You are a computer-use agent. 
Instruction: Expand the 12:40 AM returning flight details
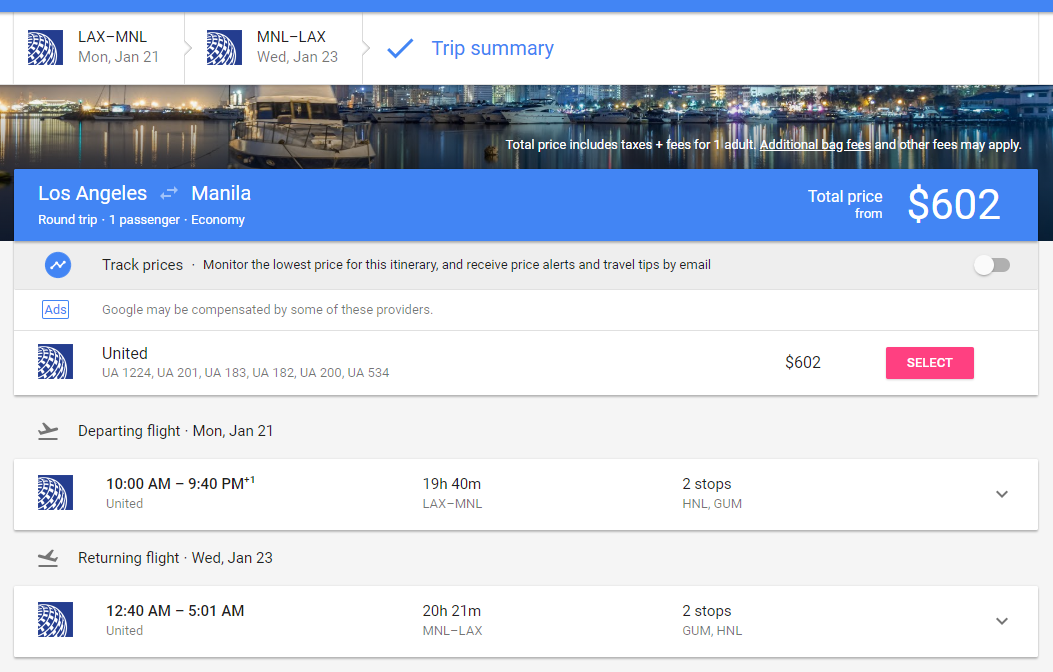tap(1002, 621)
